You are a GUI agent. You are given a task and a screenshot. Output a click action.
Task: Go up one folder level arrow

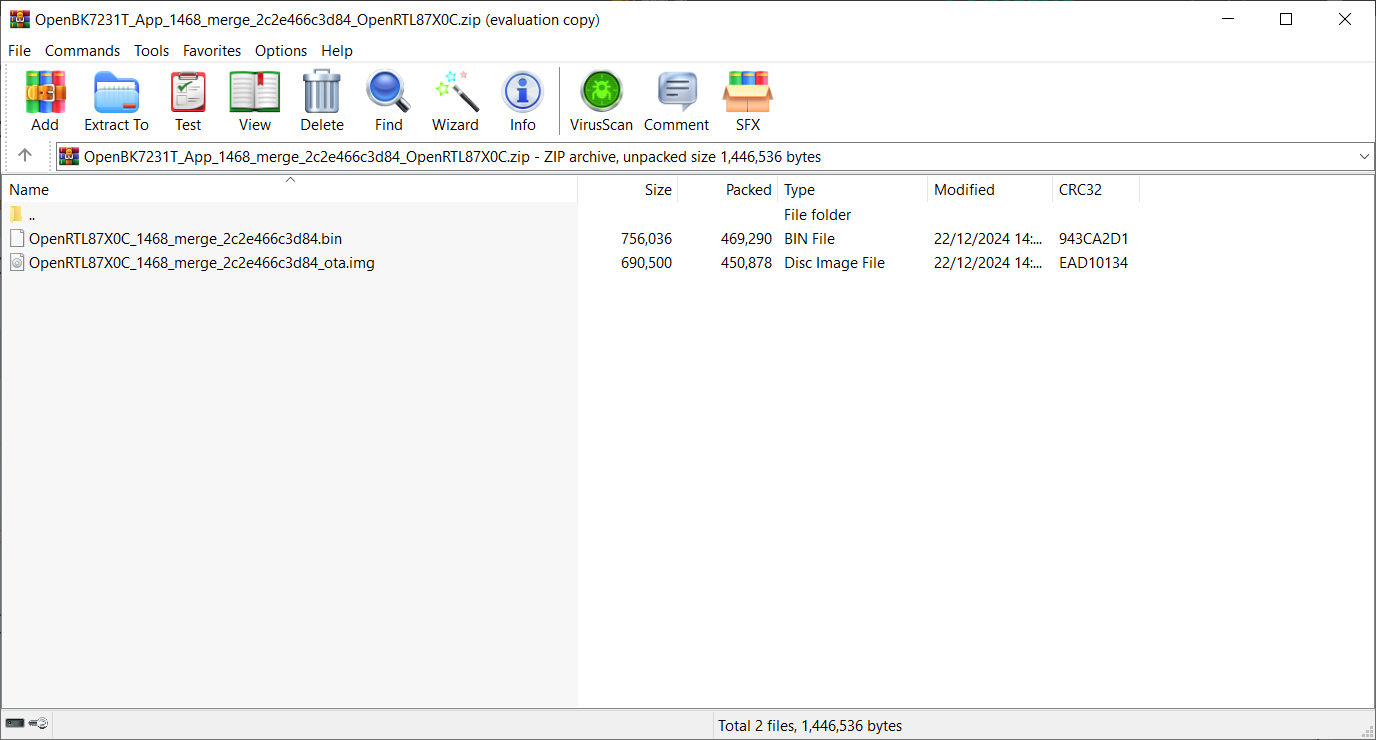[25, 156]
